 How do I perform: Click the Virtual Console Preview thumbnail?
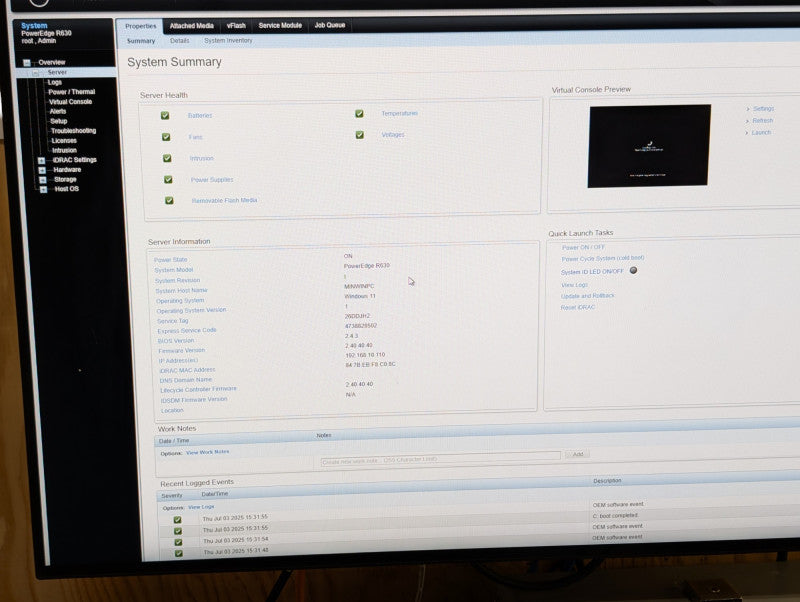coord(649,146)
